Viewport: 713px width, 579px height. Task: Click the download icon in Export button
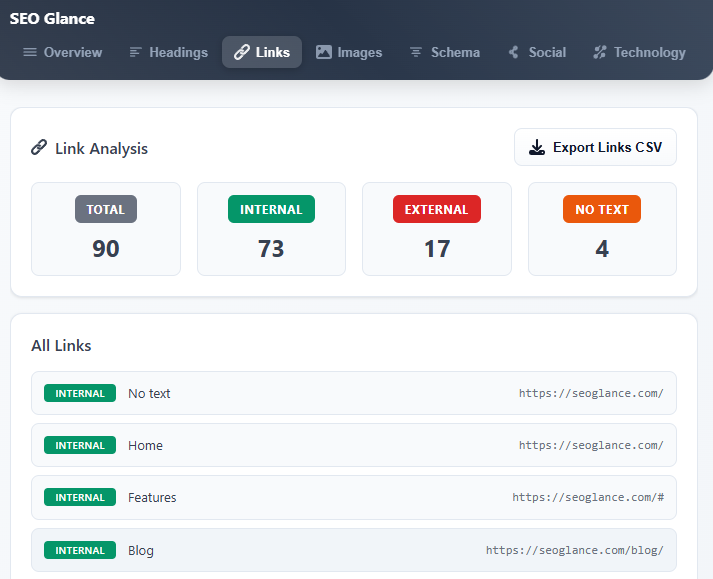pos(537,147)
